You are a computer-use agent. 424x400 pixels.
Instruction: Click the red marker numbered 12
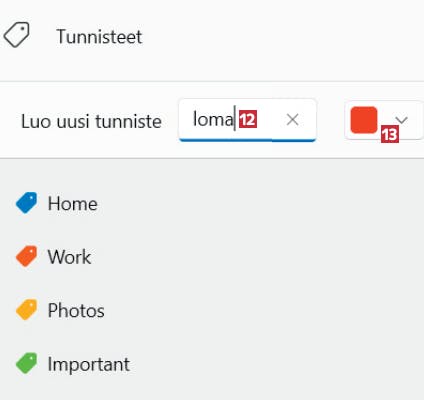248,119
